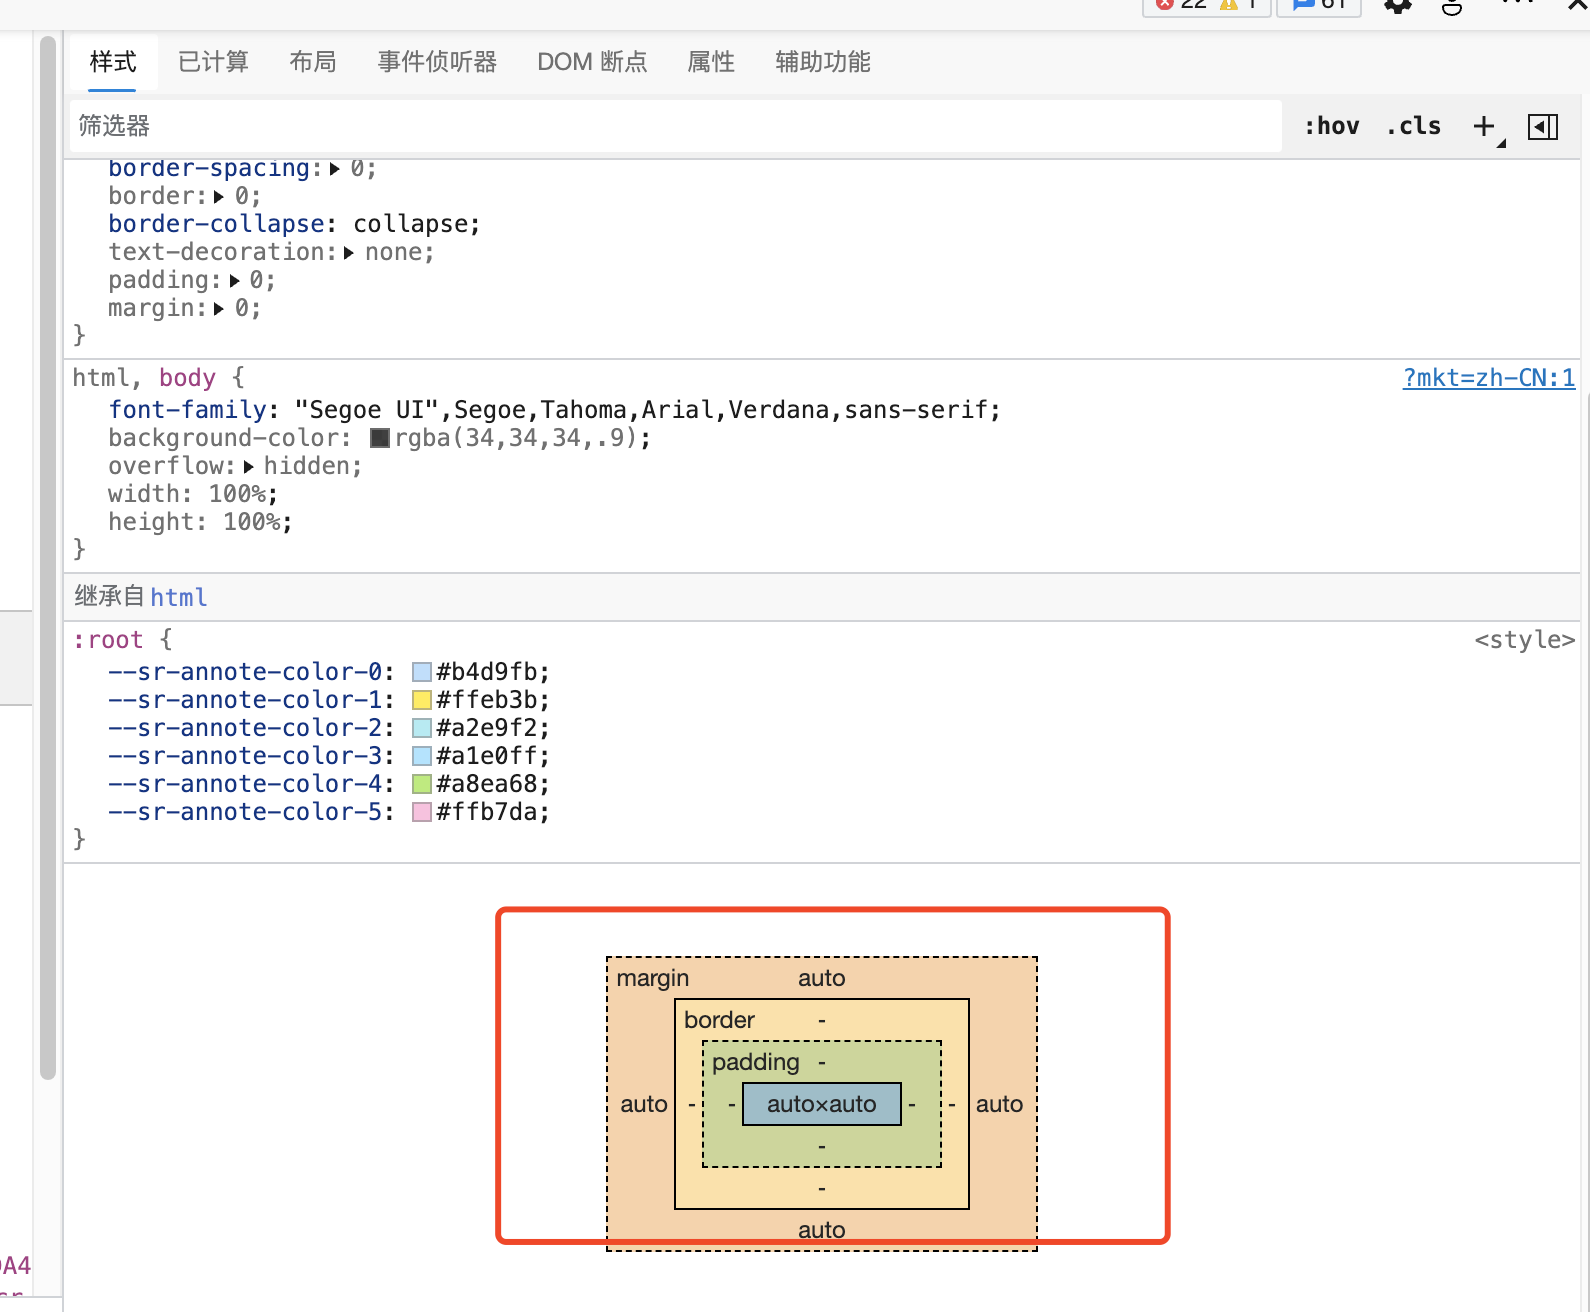This screenshot has height=1312, width=1590.
Task: Open the ?mkt=zh-CN:1 source link
Action: click(1488, 378)
